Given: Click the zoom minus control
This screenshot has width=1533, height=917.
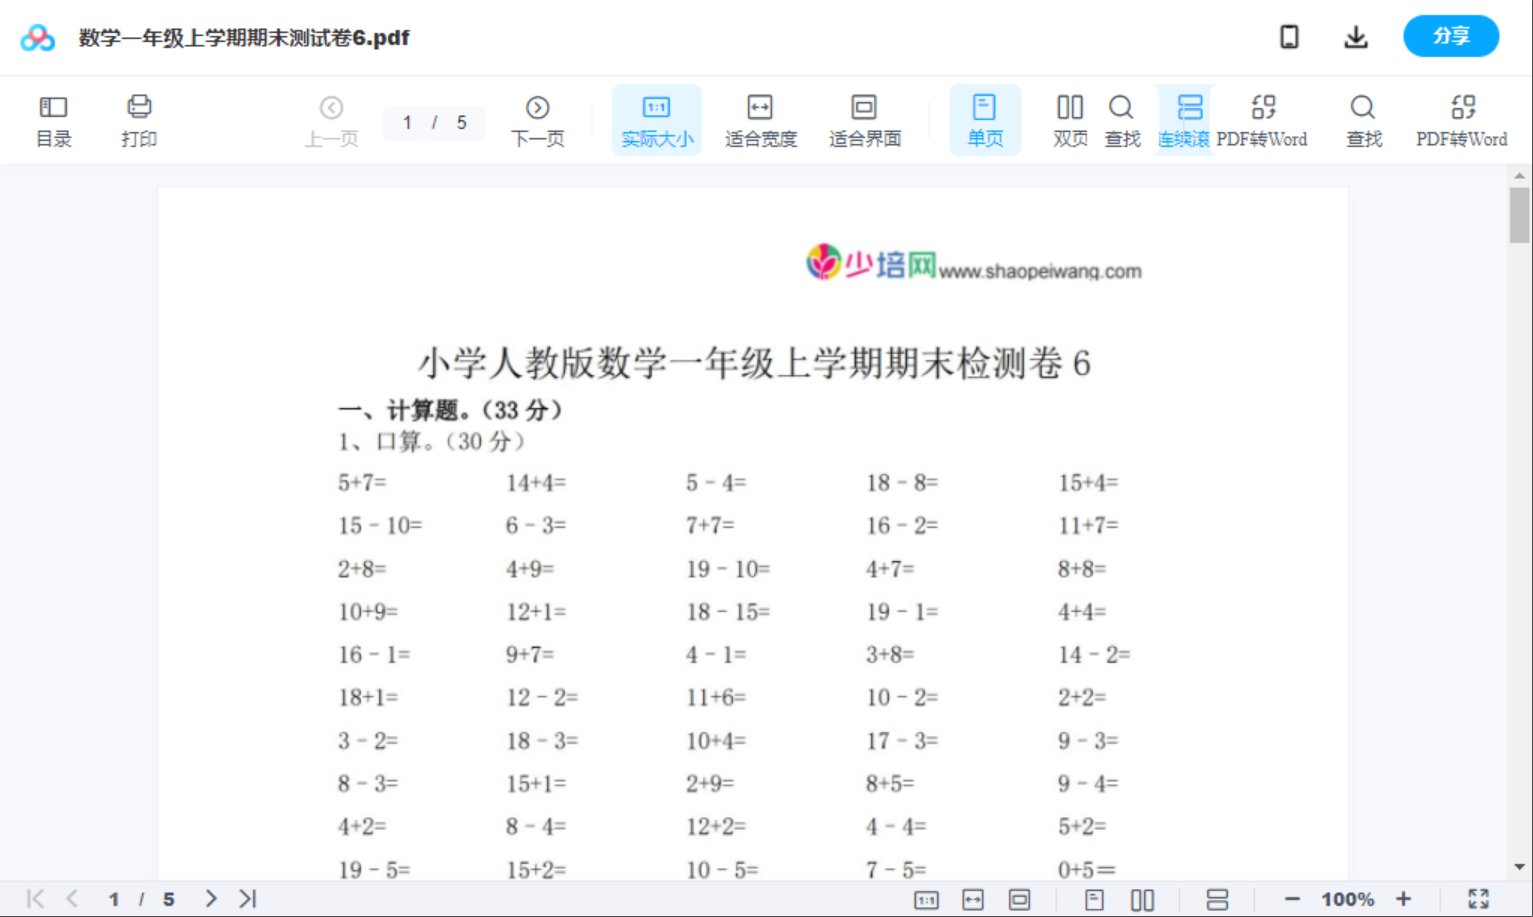Looking at the screenshot, I should click(1291, 898).
